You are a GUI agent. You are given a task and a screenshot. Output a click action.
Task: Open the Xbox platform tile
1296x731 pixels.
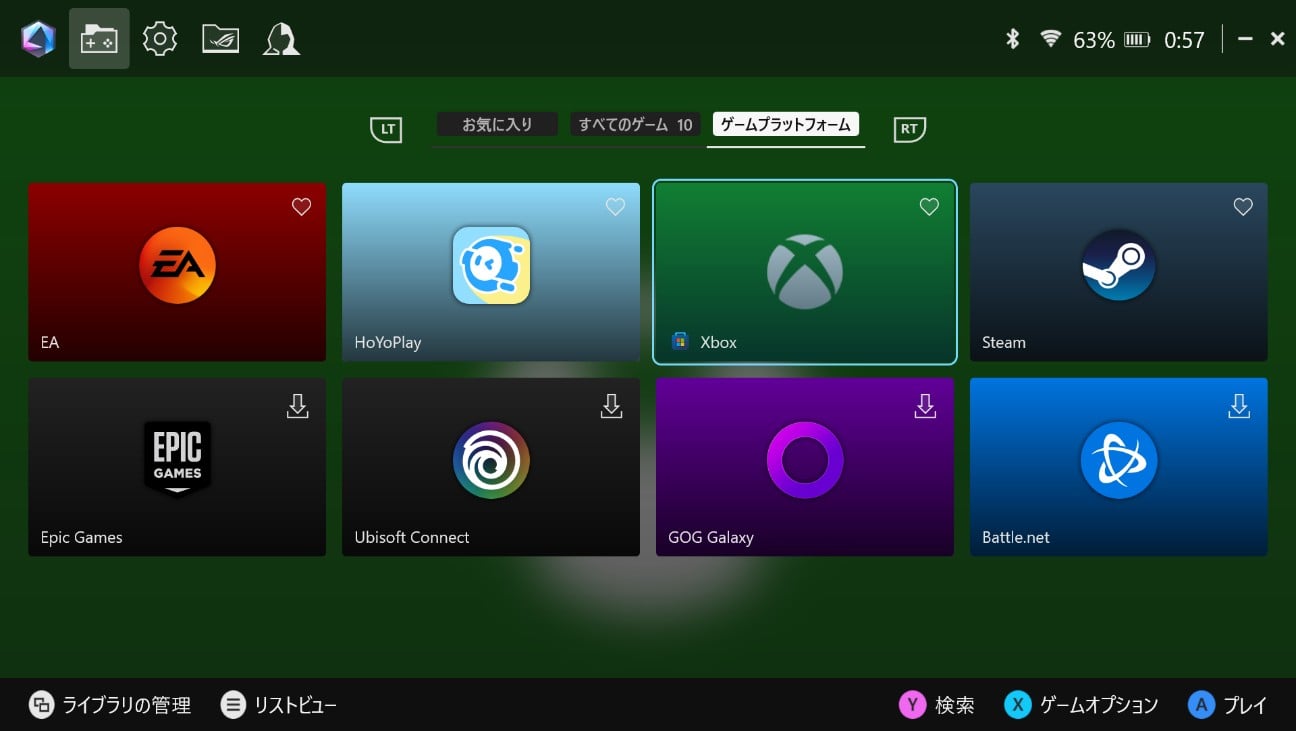point(805,272)
